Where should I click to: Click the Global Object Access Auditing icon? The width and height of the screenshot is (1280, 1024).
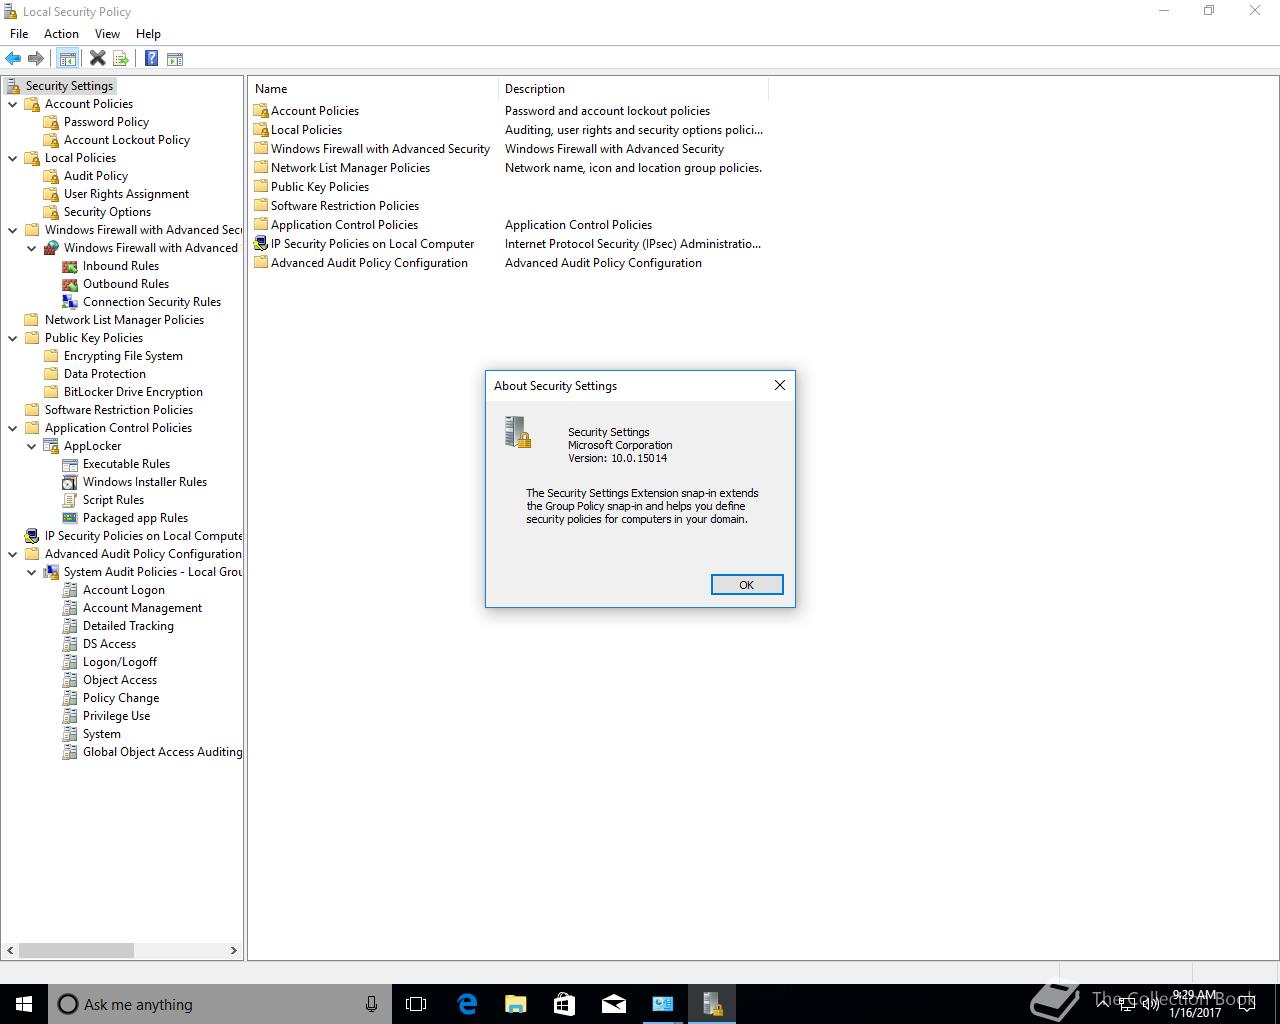[x=70, y=752]
